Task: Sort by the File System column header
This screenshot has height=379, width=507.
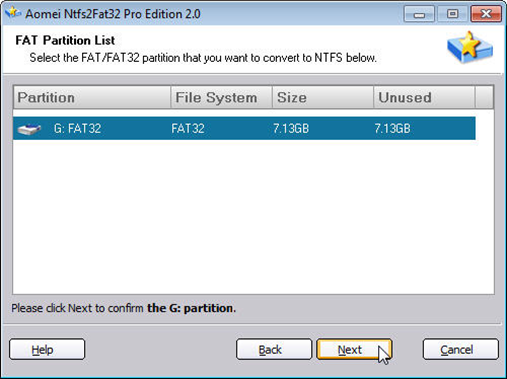Action: point(221,97)
